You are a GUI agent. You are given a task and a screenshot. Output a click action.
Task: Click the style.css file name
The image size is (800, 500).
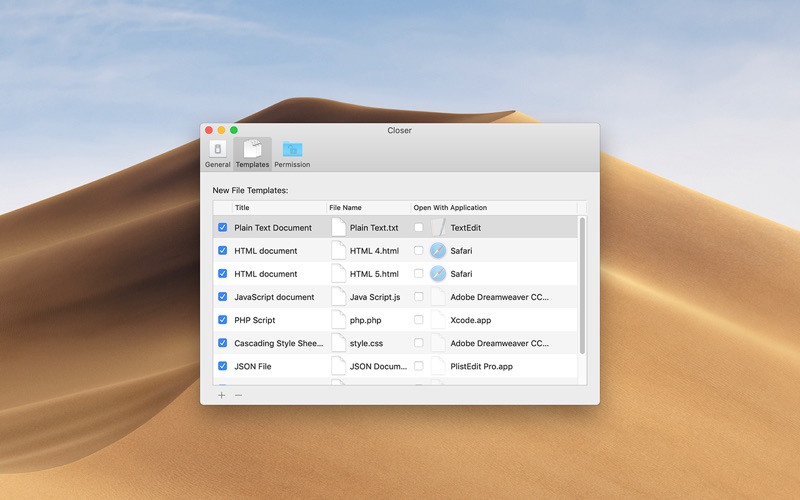pyautogui.click(x=366, y=343)
